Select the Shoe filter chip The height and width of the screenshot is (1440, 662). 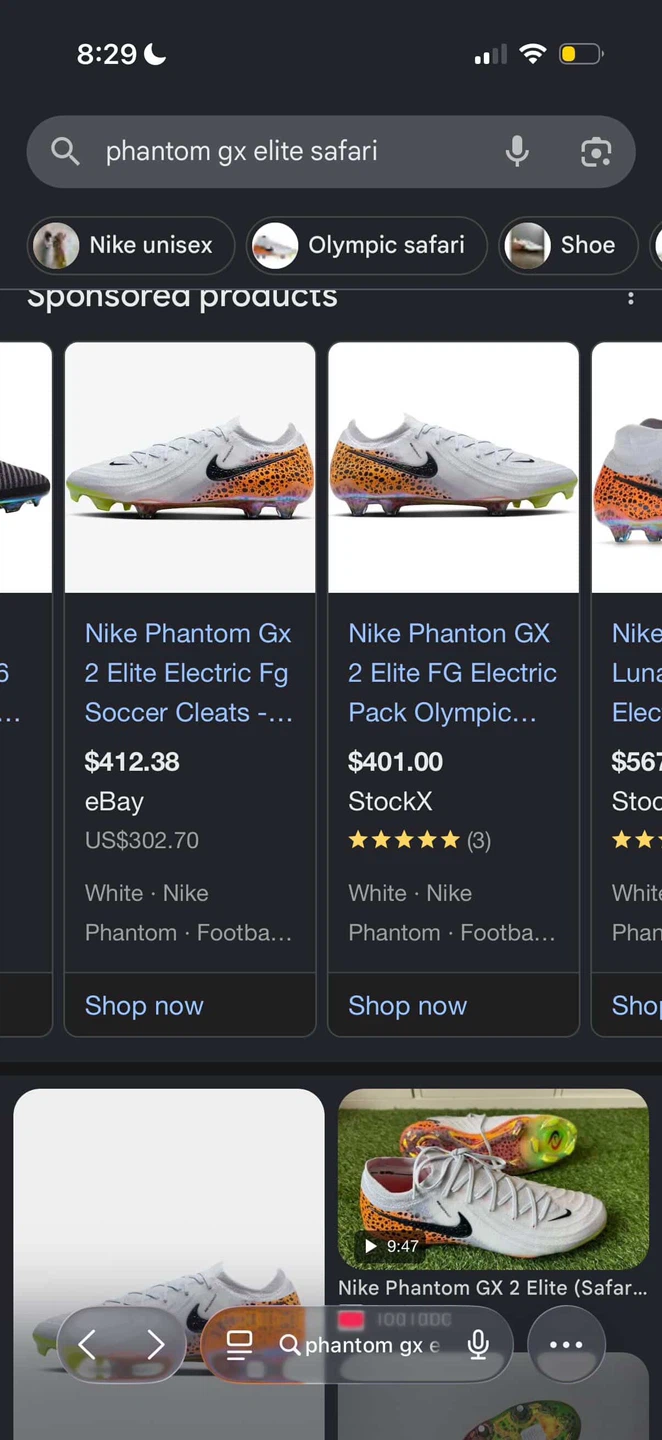[x=567, y=245]
